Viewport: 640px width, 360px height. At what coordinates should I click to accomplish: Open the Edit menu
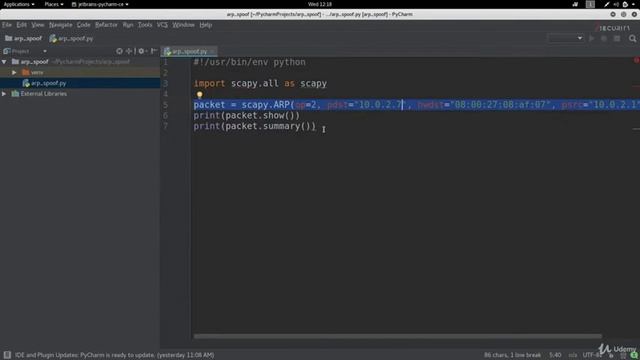[x=21, y=25]
